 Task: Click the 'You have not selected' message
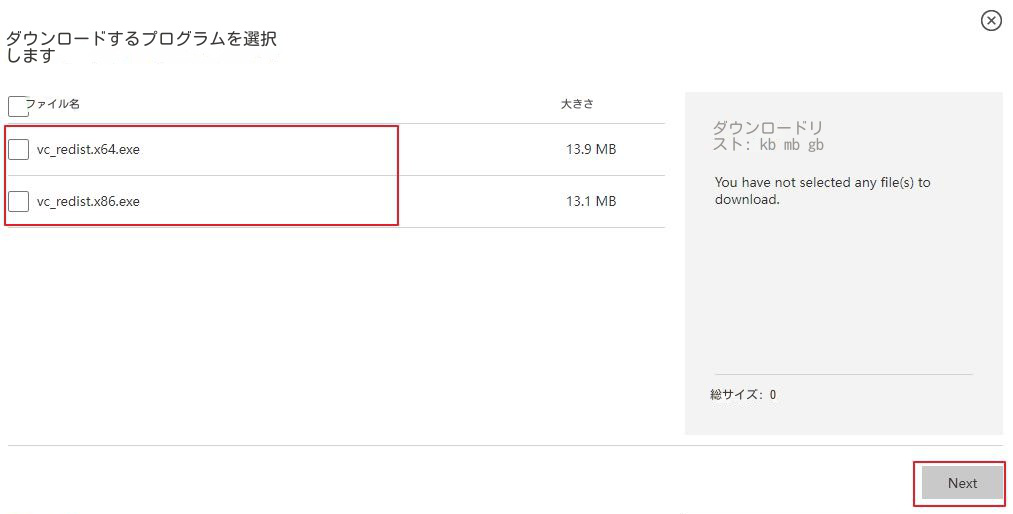[822, 190]
